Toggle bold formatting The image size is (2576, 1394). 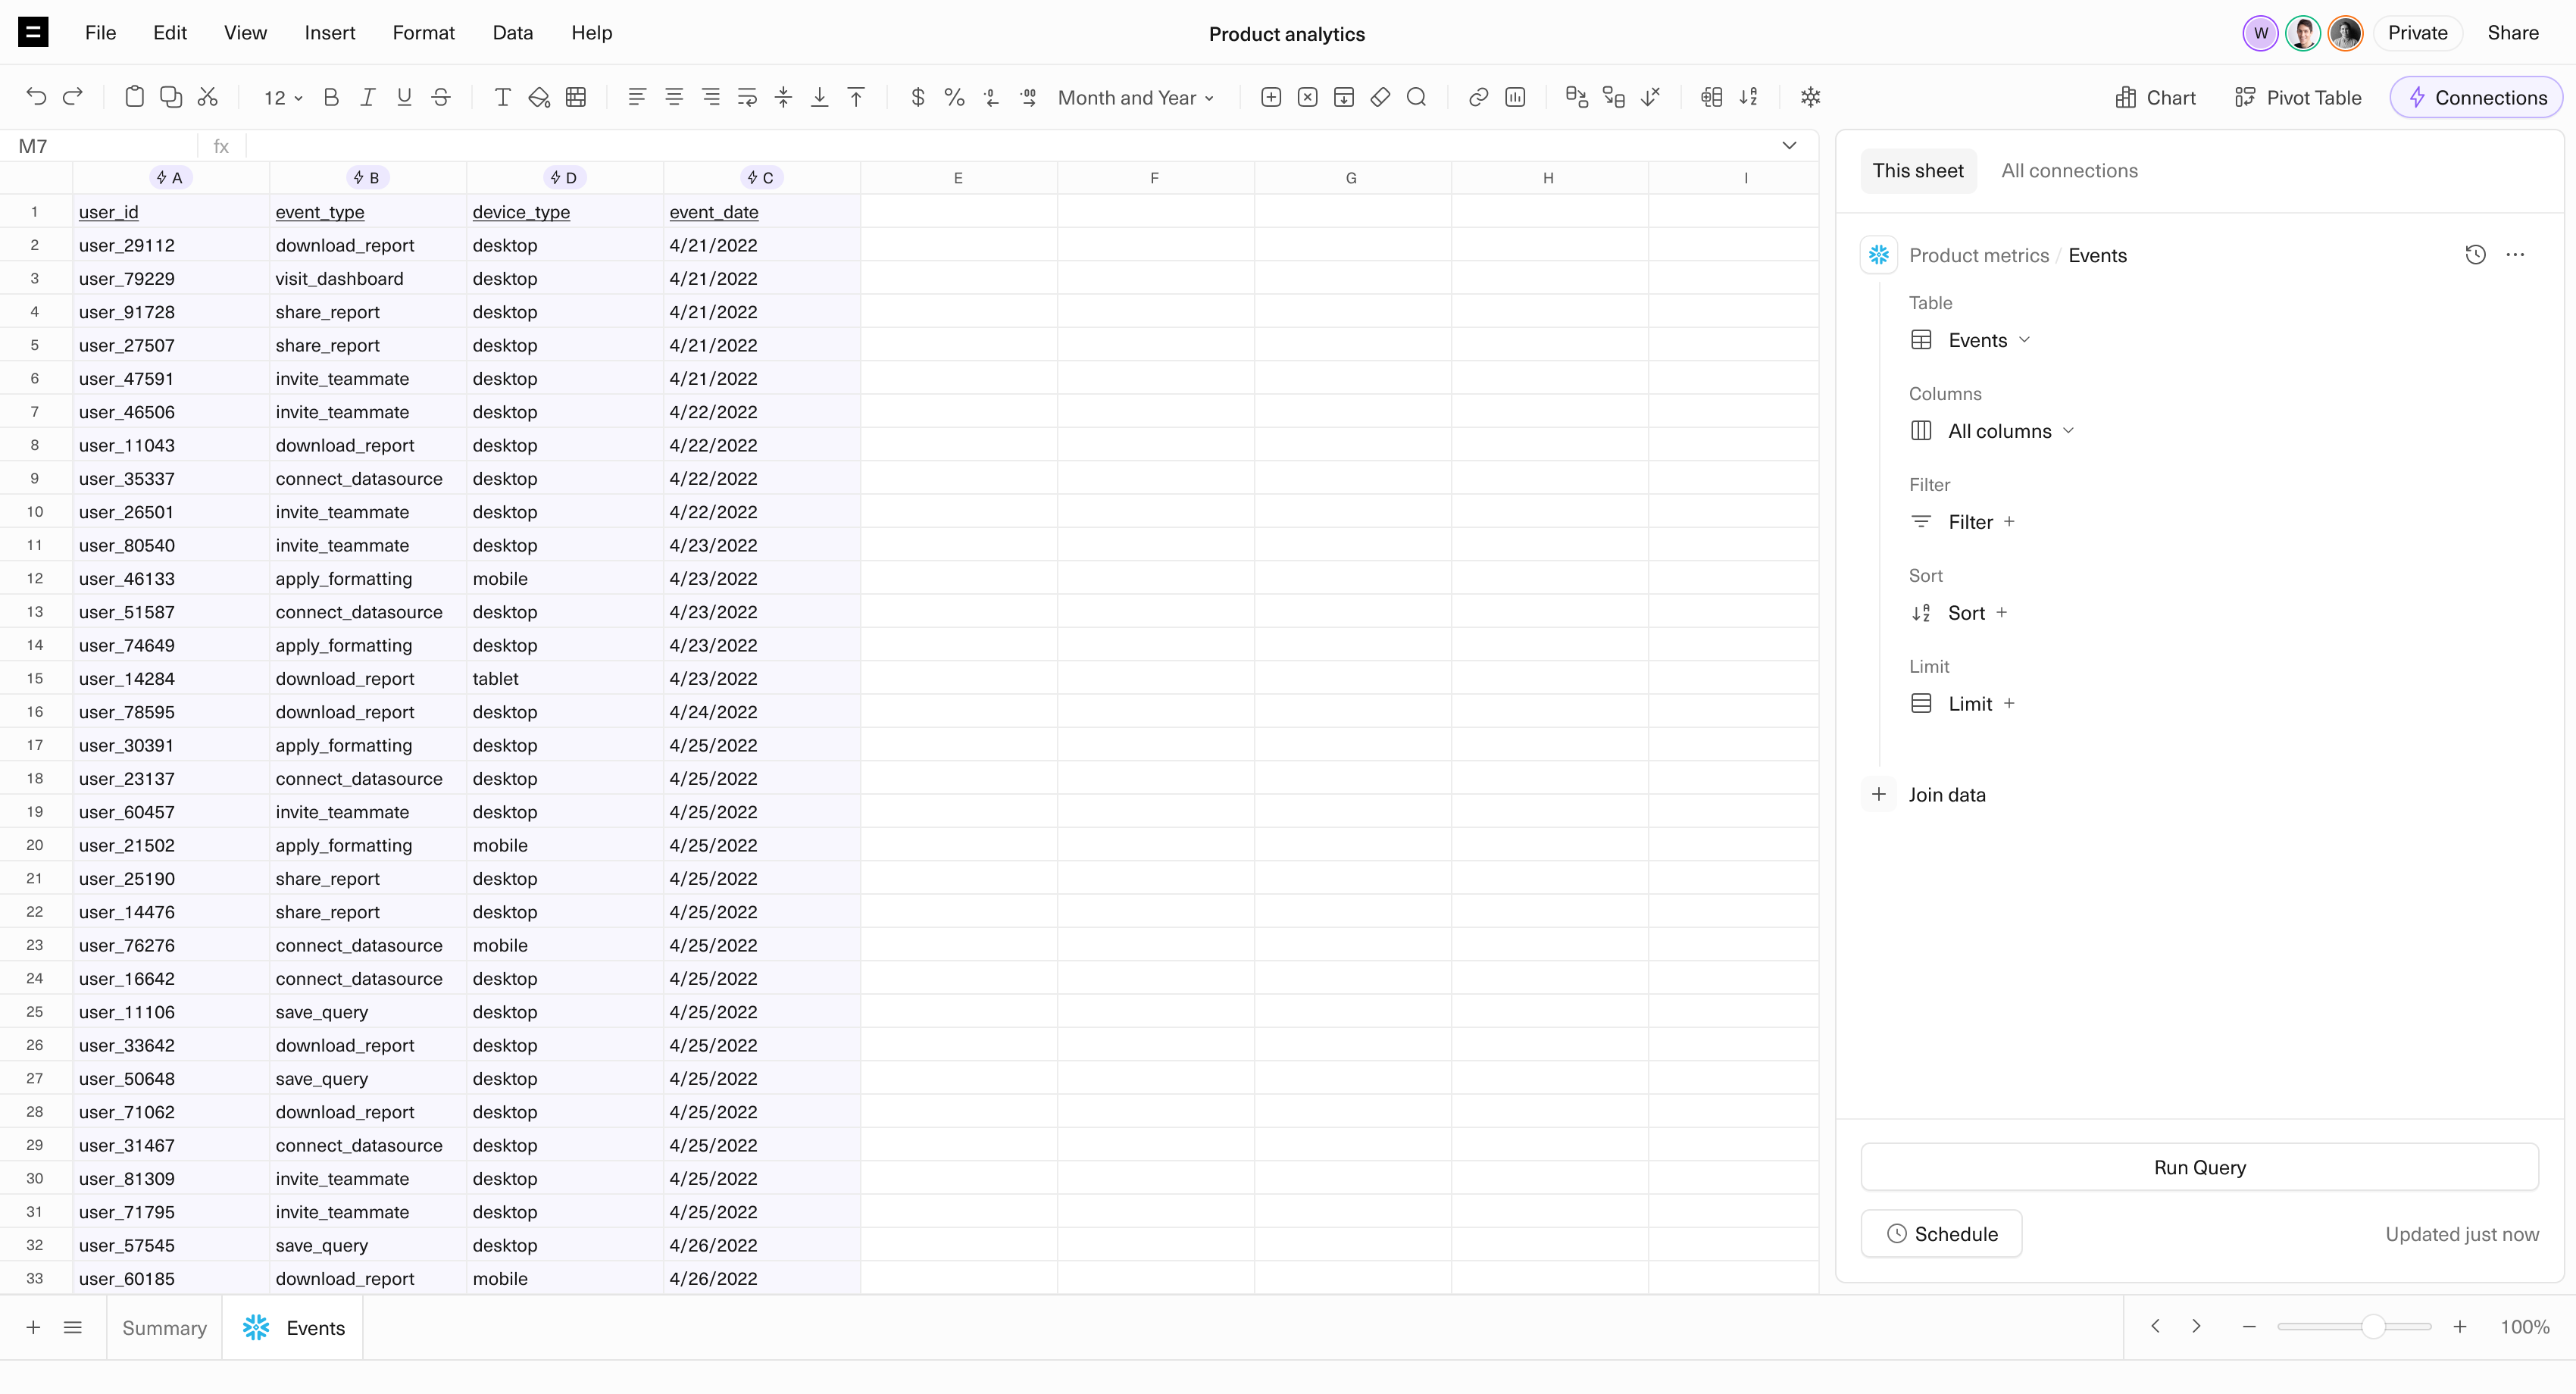[x=331, y=97]
